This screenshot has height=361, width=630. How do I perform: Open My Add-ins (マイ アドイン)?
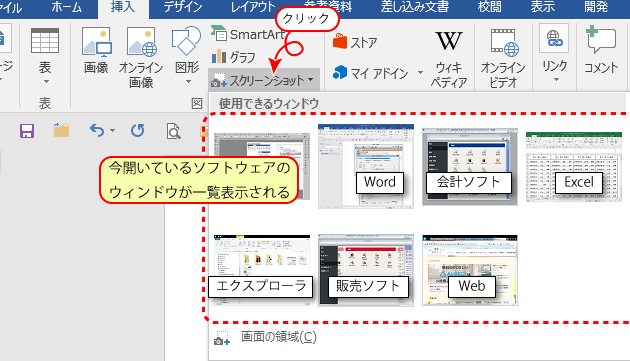tap(371, 73)
